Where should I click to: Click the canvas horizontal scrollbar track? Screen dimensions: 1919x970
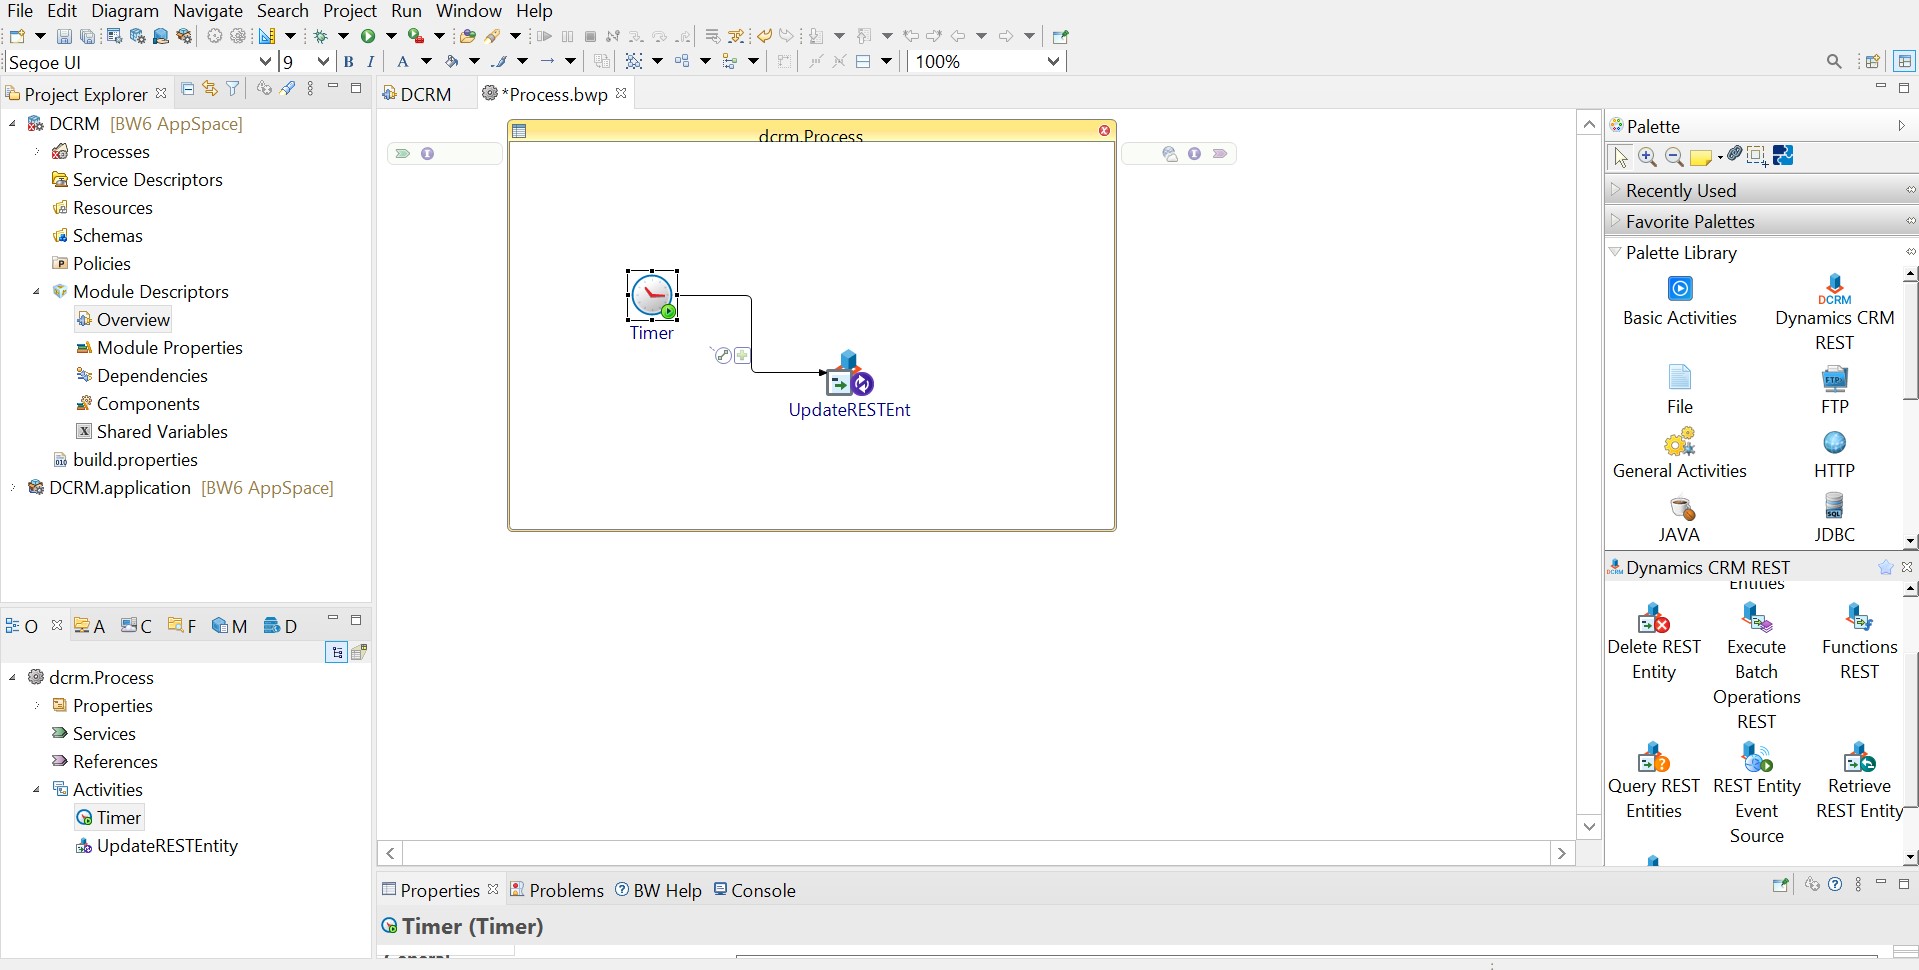coord(976,853)
